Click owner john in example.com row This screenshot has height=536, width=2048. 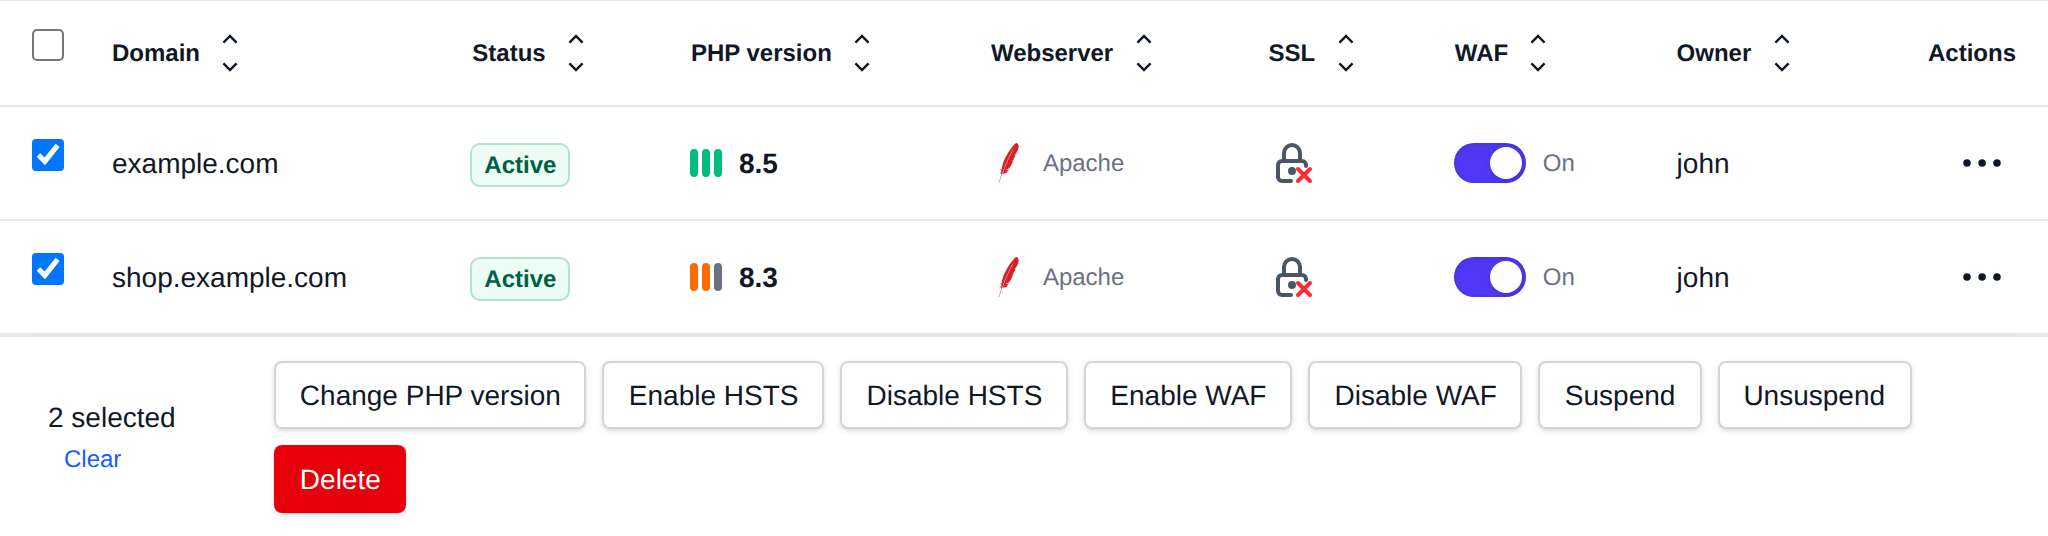[1703, 163]
